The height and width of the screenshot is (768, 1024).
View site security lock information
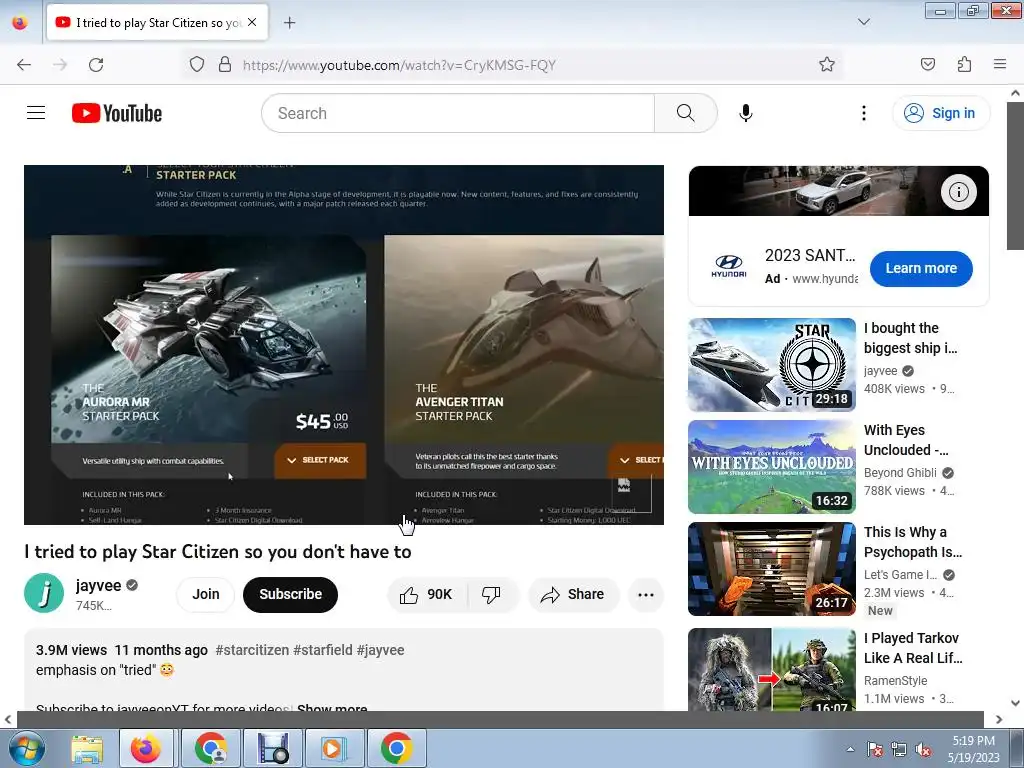coord(225,65)
